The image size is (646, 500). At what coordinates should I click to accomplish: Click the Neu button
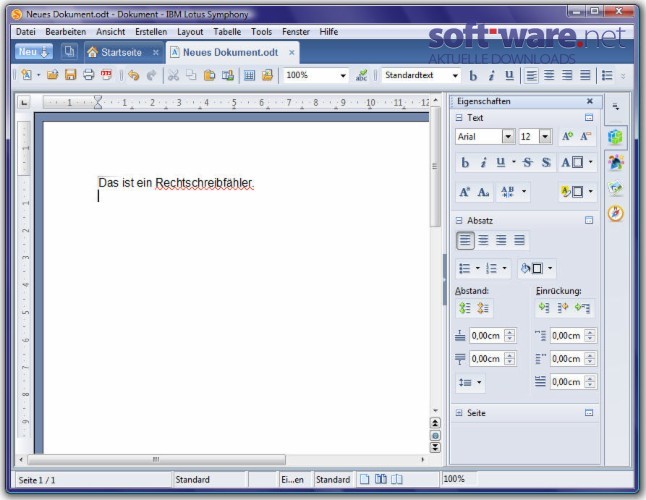34,52
